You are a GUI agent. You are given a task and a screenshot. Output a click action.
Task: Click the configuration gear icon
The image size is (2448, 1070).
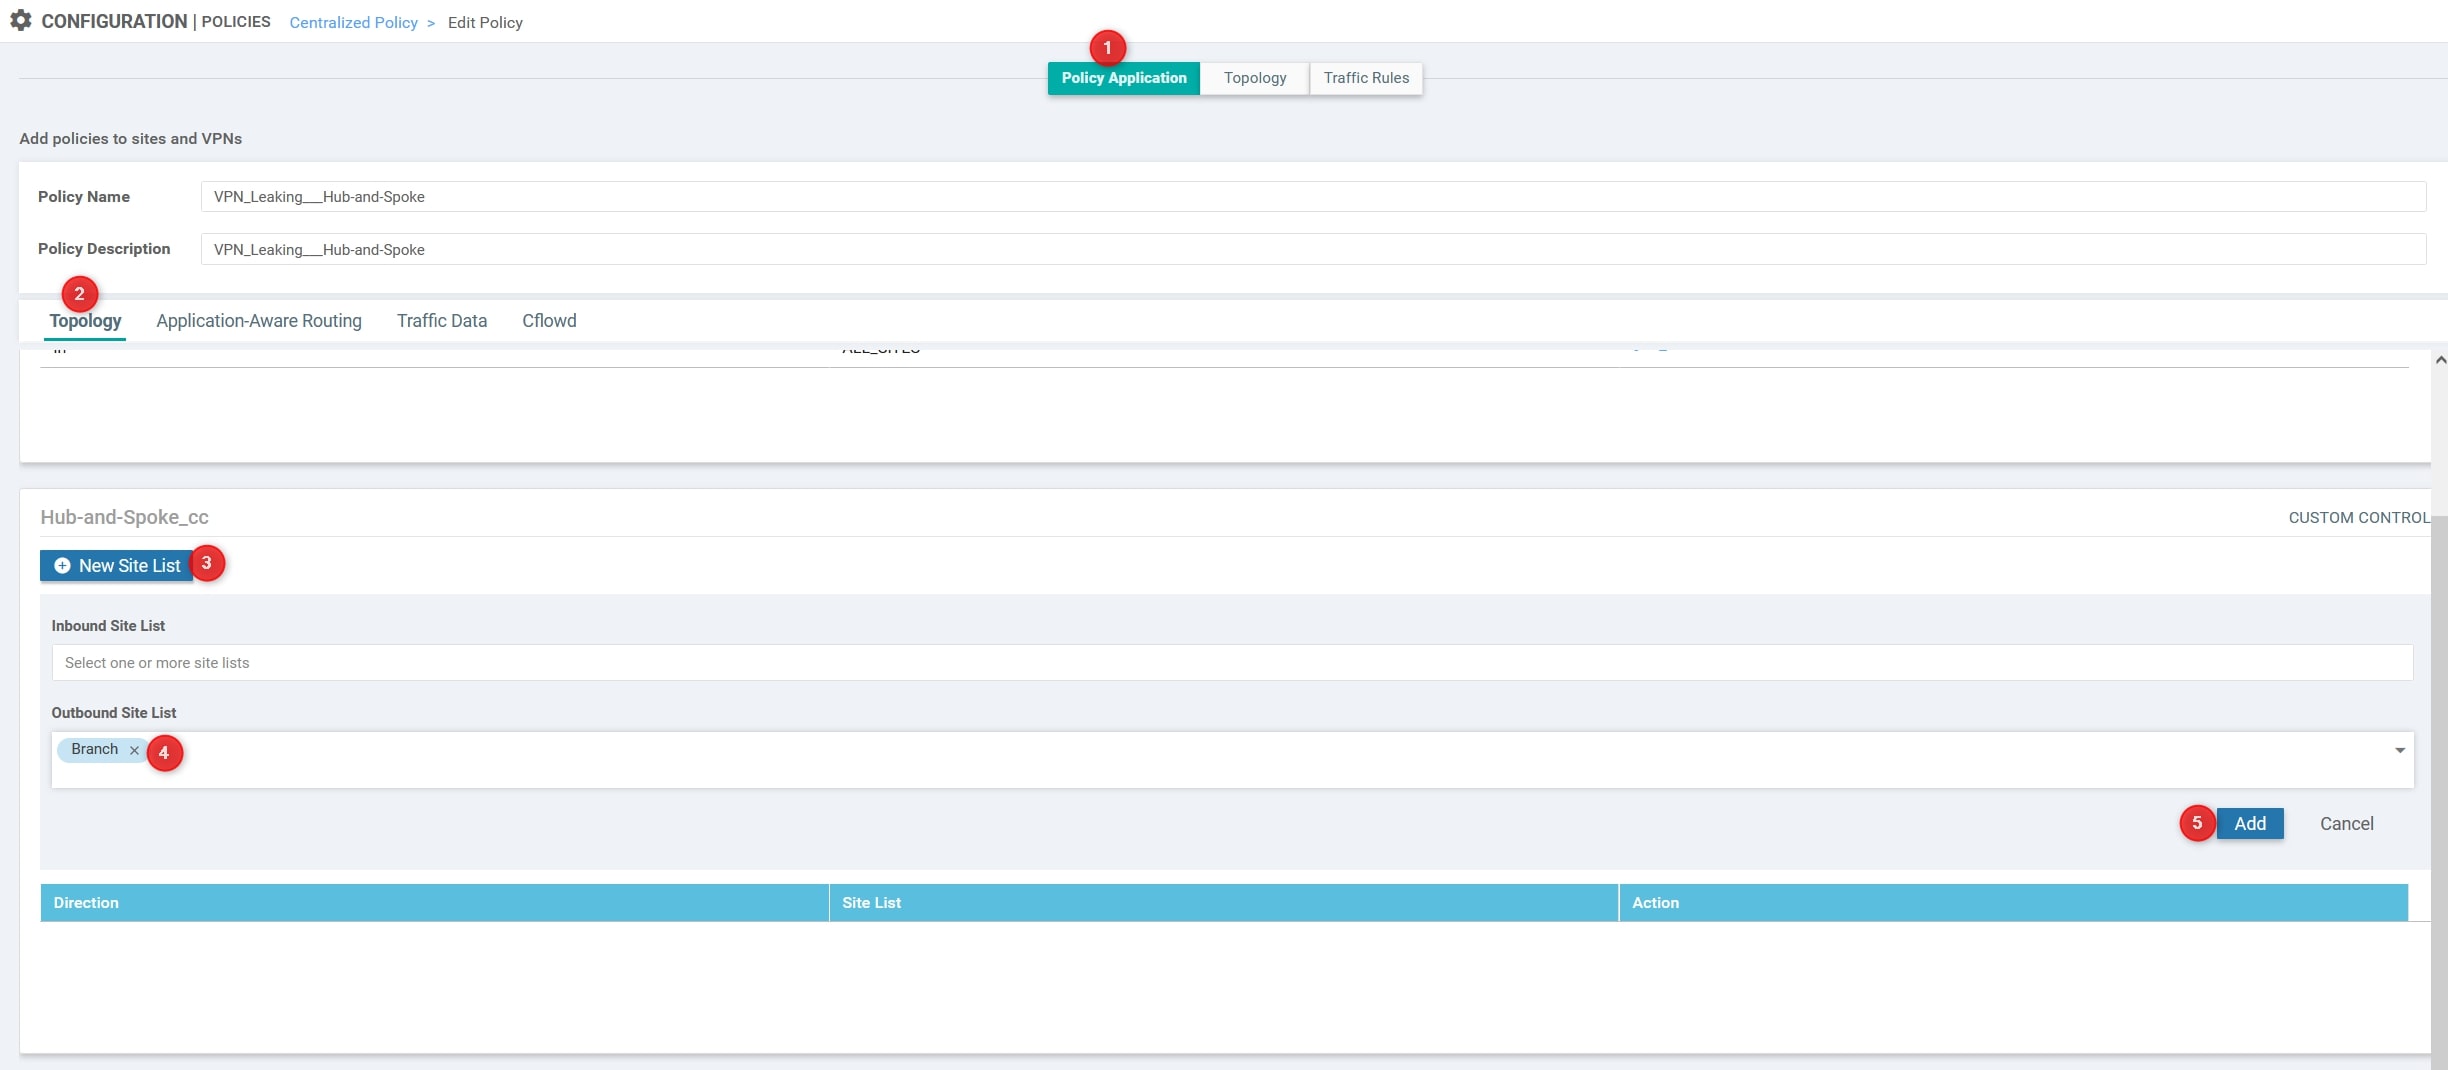coord(21,21)
